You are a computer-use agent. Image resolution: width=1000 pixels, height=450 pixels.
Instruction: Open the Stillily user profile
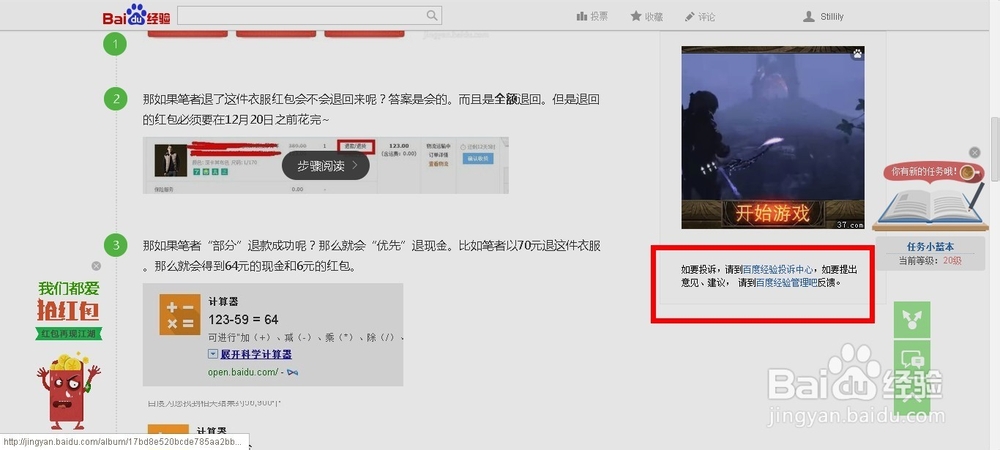point(823,17)
